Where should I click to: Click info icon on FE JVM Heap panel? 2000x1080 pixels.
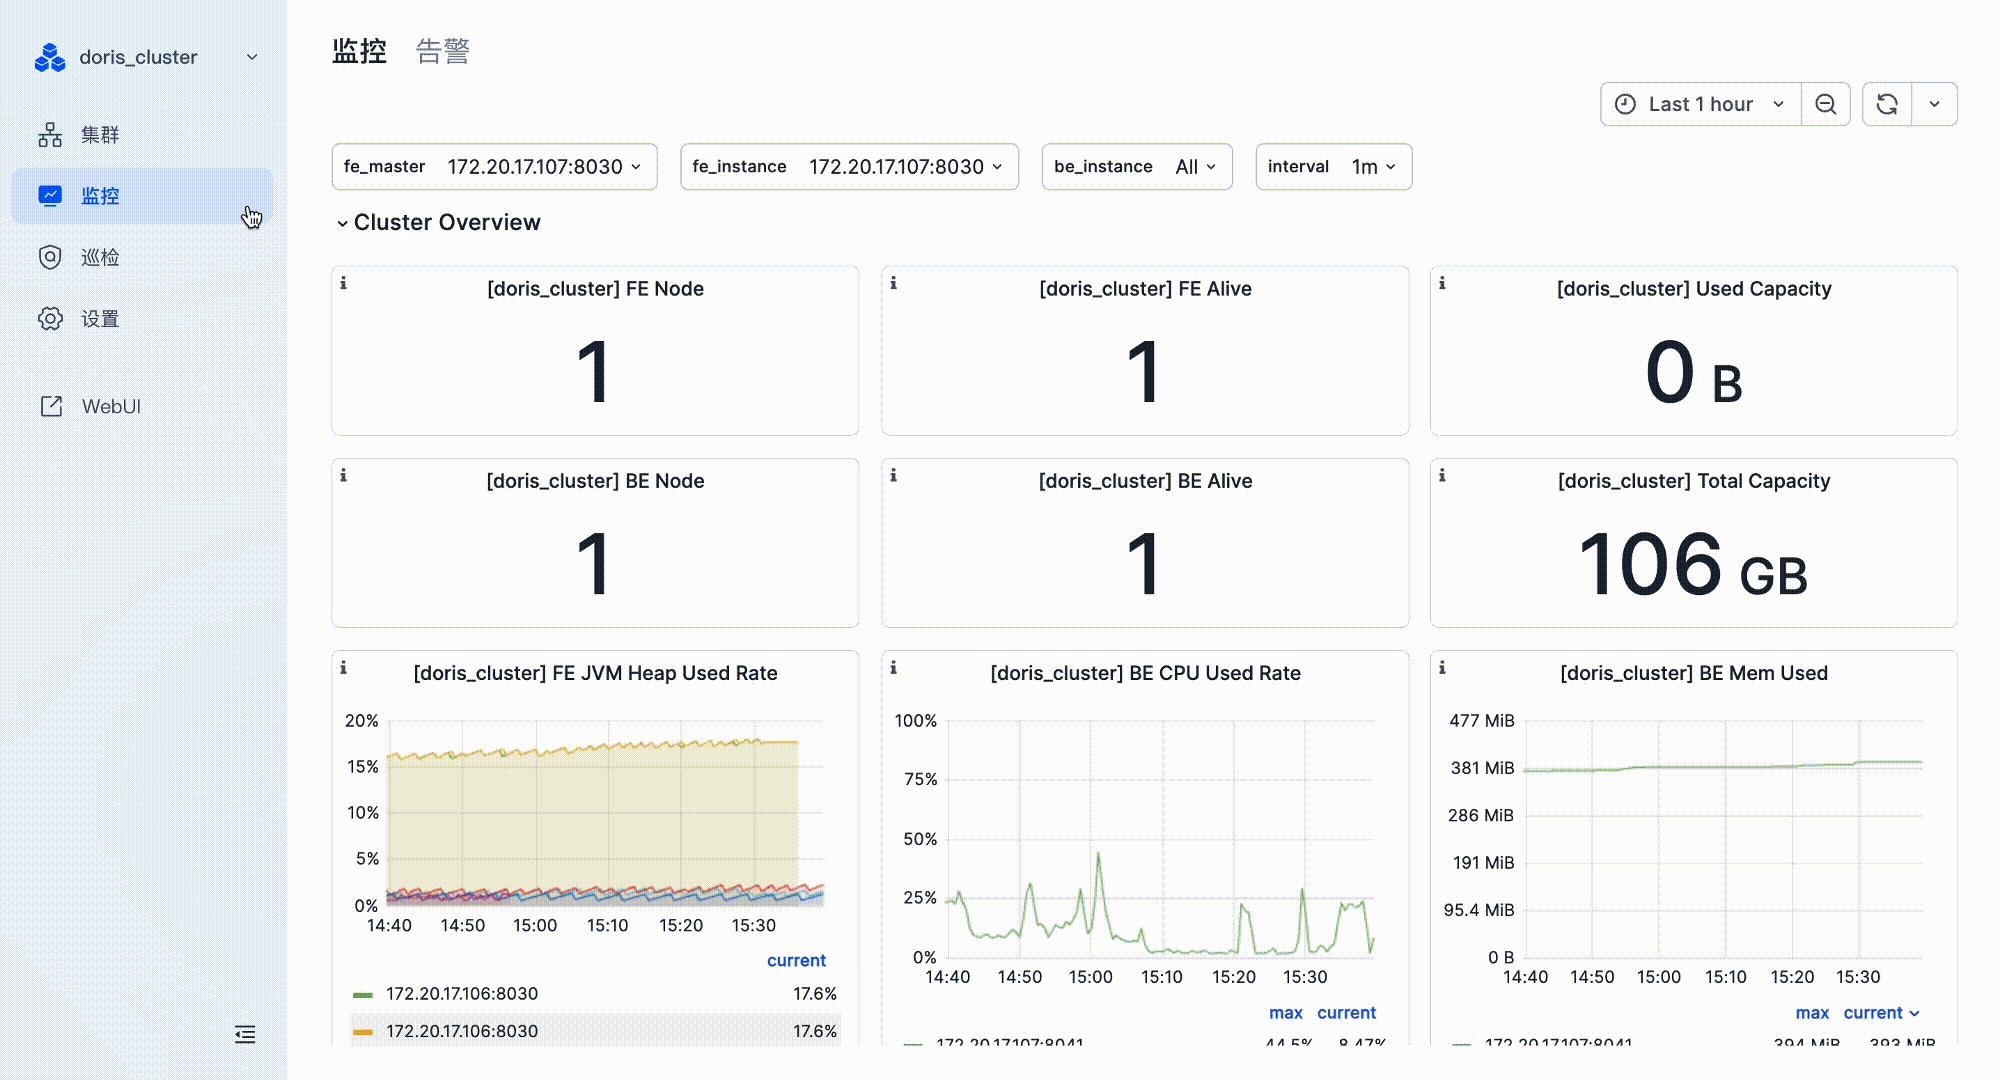click(343, 667)
